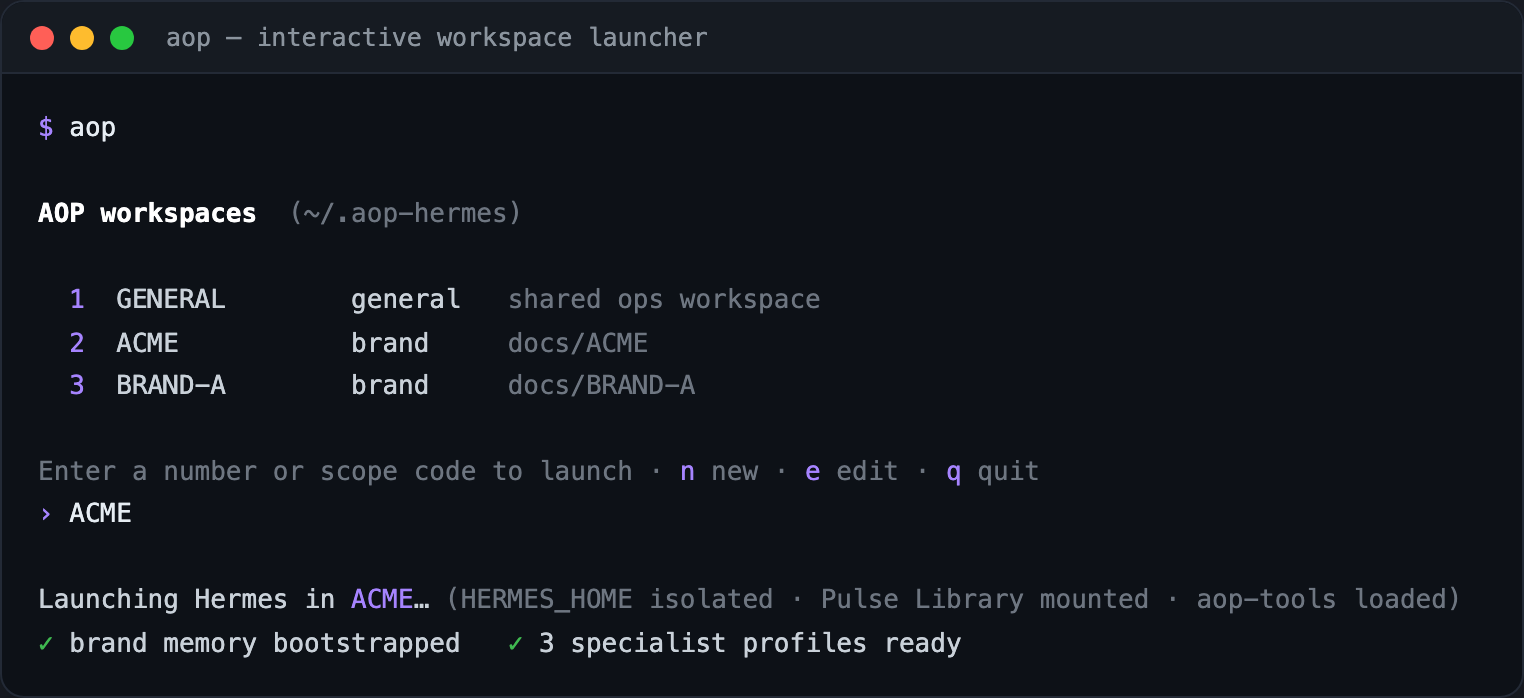Select ACME in the workspace list
Screen dimensions: 1524x698
(x=147, y=343)
